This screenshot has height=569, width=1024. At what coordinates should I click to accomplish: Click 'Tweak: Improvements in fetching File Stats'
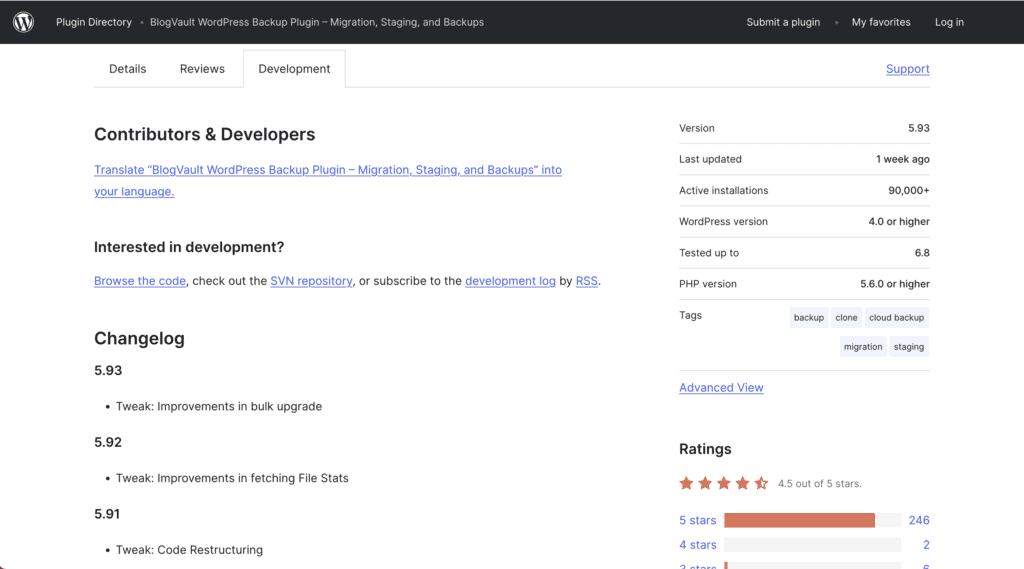[x=232, y=478]
